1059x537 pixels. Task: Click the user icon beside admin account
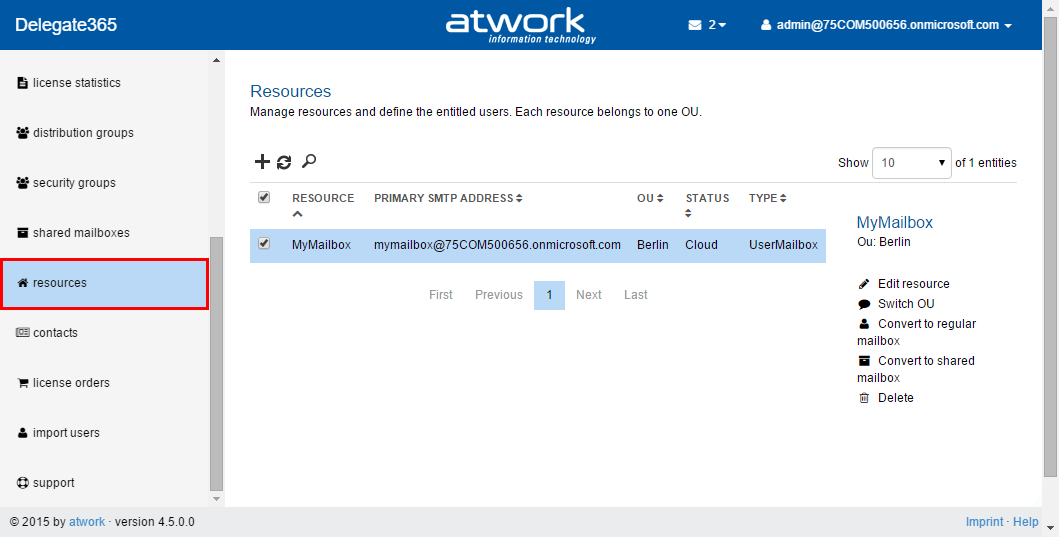[766, 25]
